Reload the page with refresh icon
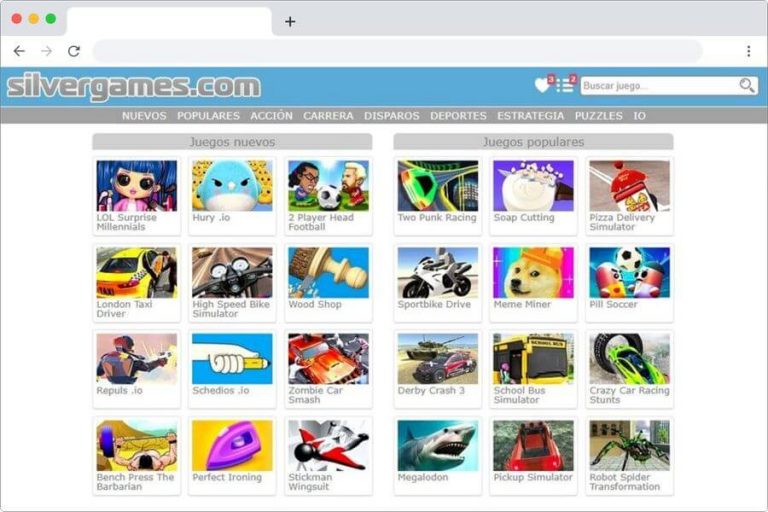 point(74,51)
